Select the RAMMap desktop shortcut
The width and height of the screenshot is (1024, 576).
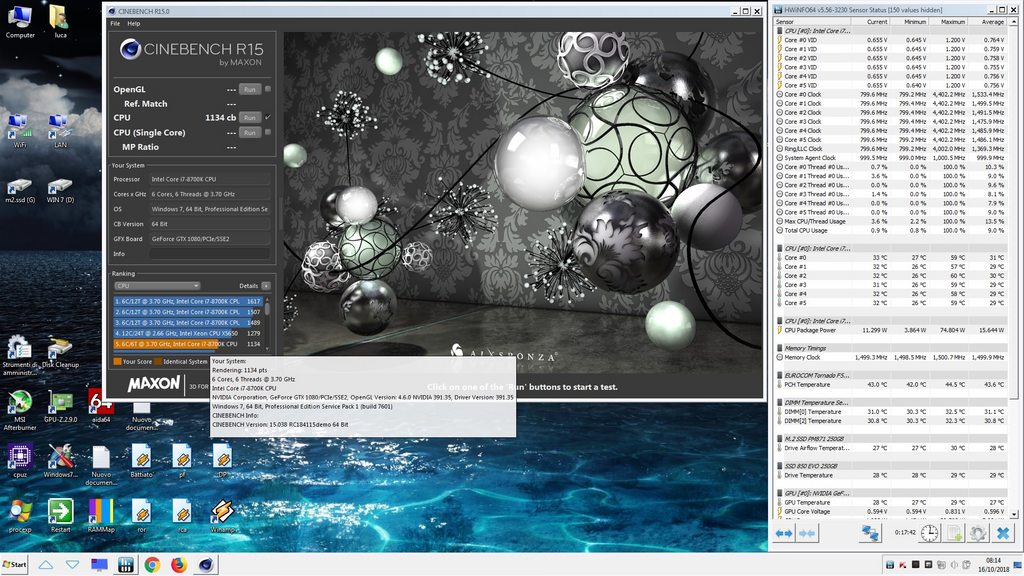coord(101,516)
